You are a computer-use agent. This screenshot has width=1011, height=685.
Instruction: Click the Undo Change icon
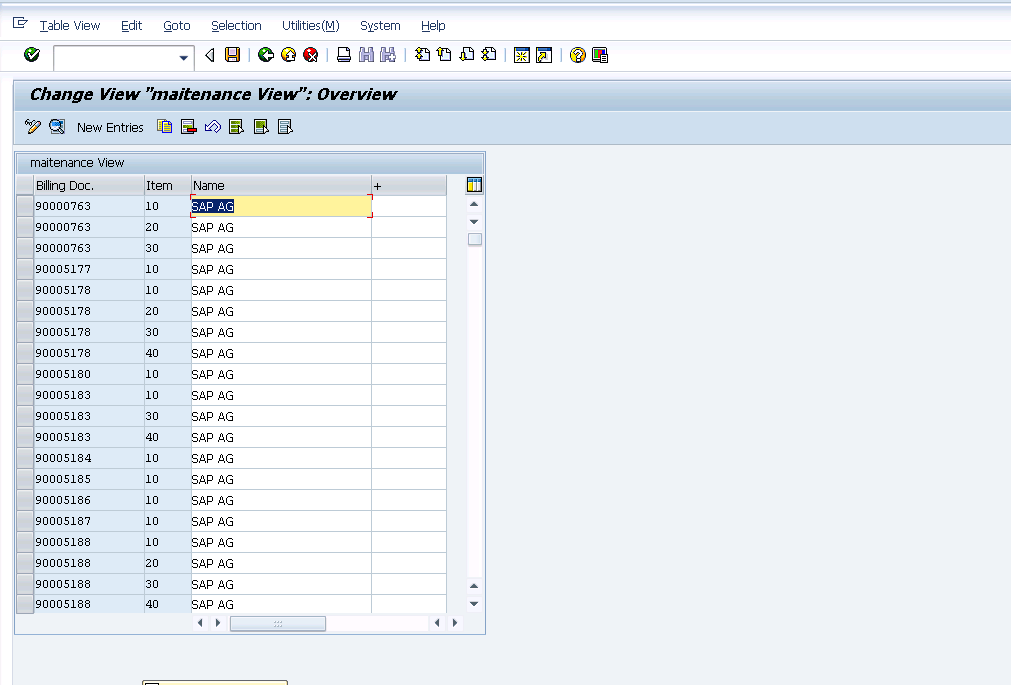coord(212,126)
